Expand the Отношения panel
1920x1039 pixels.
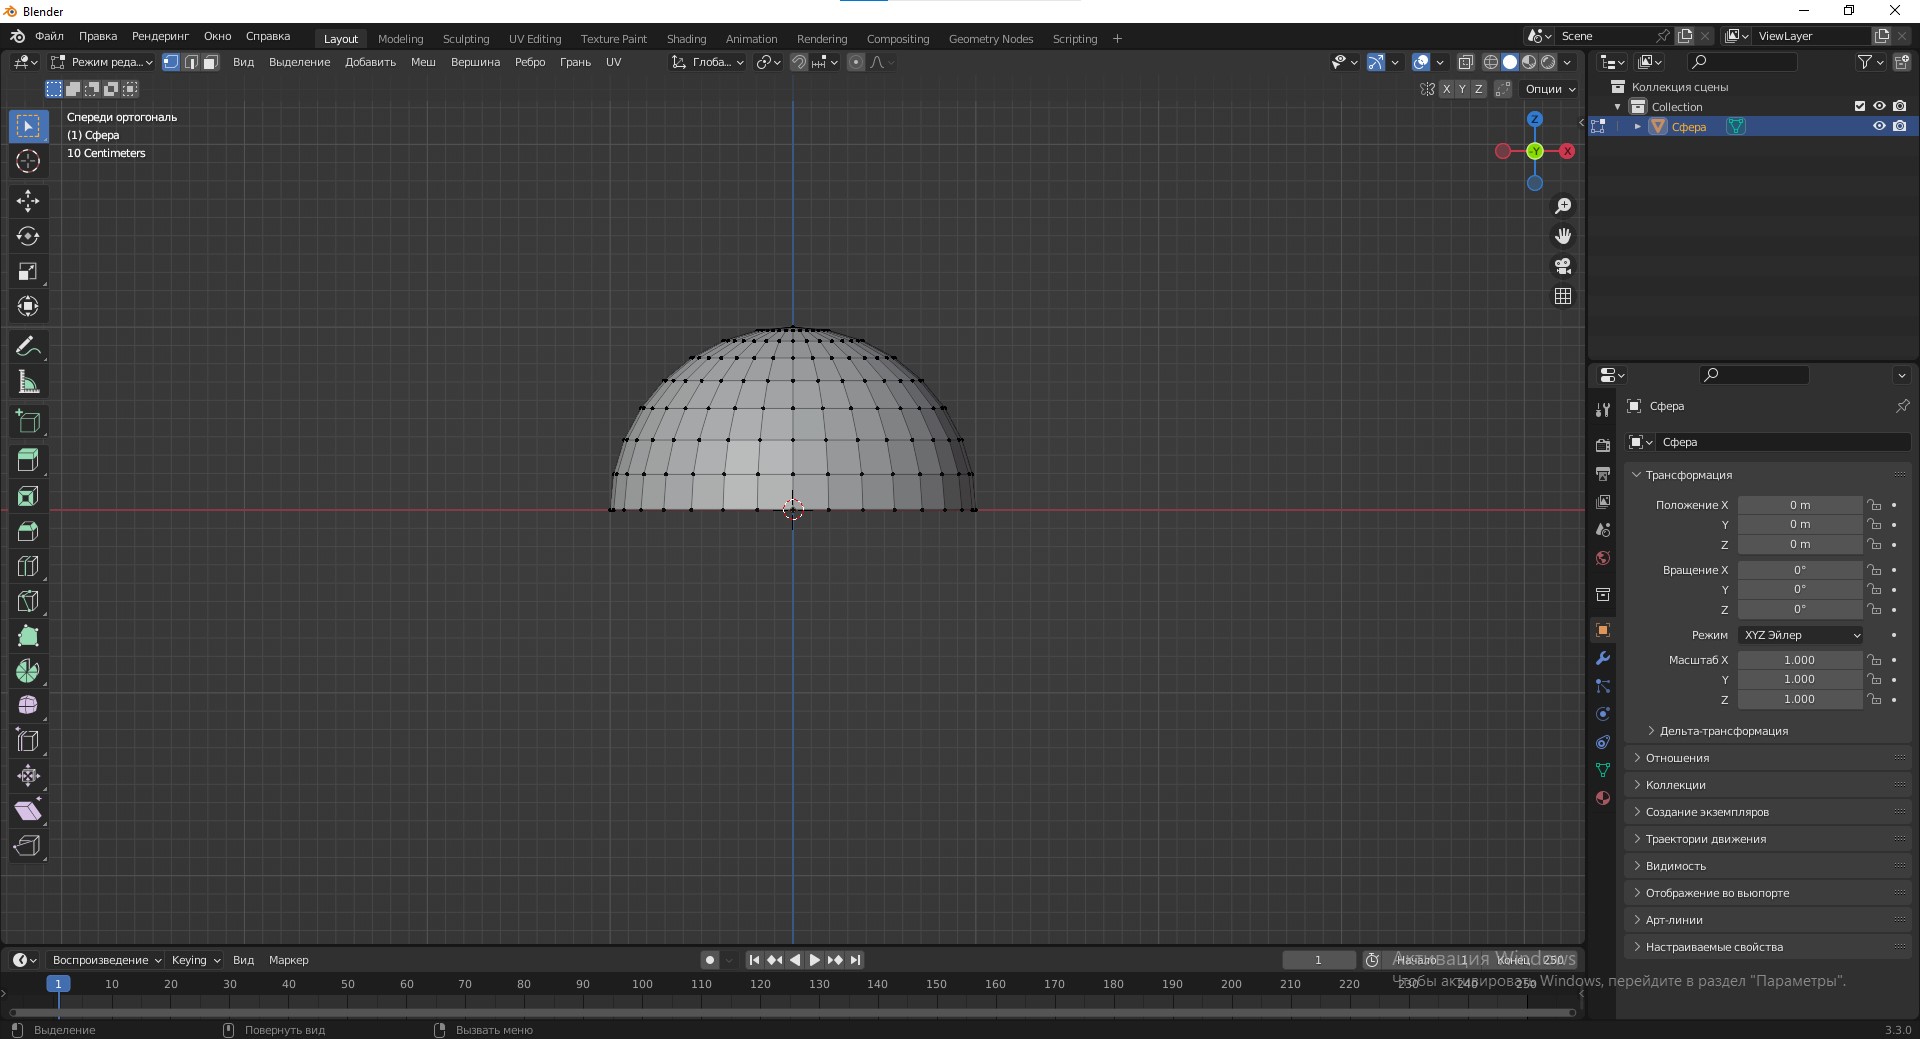click(x=1677, y=758)
